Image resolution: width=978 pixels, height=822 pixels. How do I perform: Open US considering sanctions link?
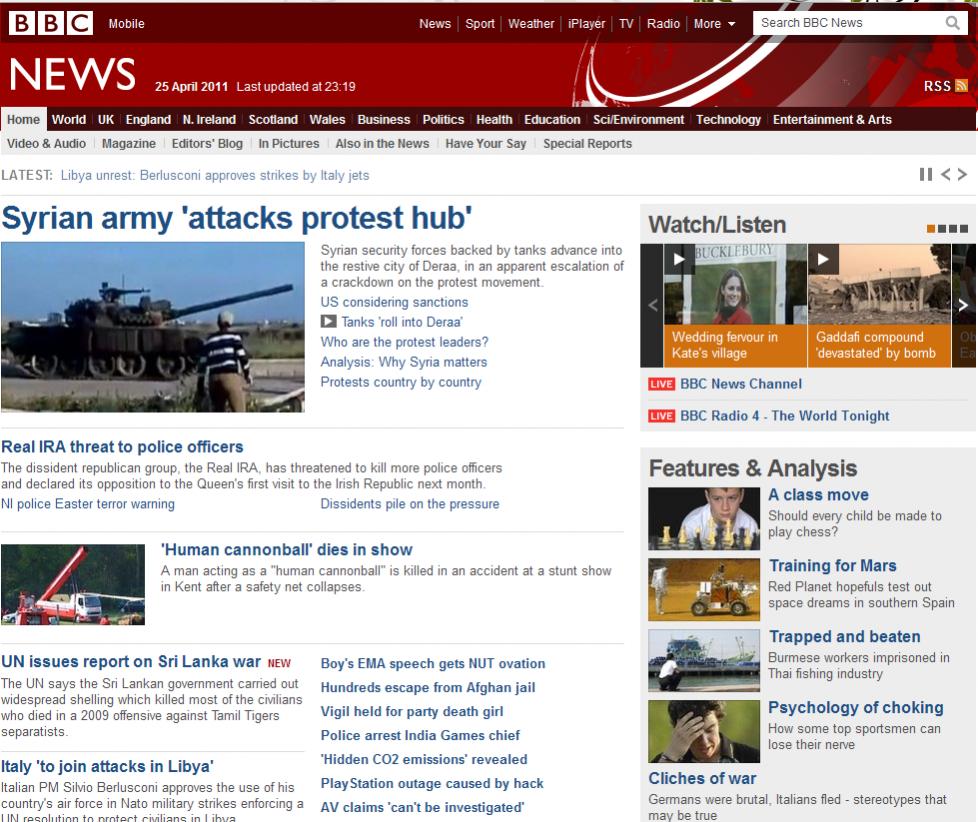pyautogui.click(x=394, y=302)
